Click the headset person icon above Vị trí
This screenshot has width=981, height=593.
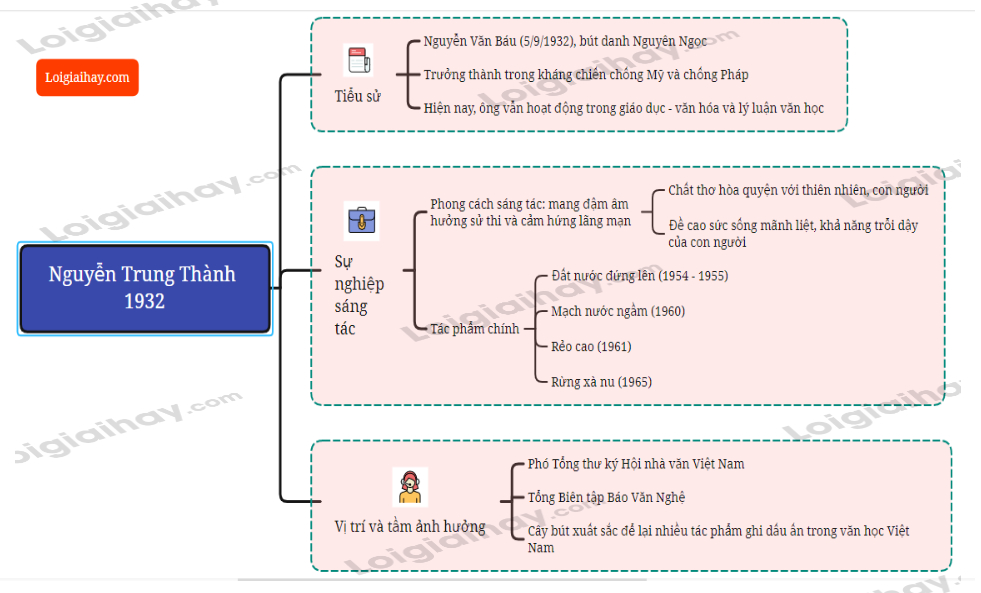[409, 487]
